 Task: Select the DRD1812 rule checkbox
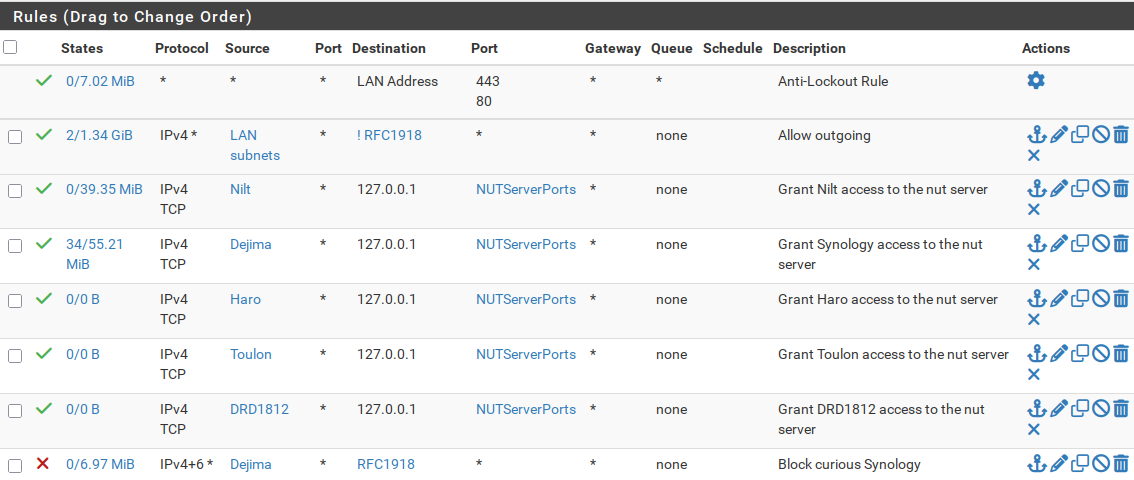14,411
